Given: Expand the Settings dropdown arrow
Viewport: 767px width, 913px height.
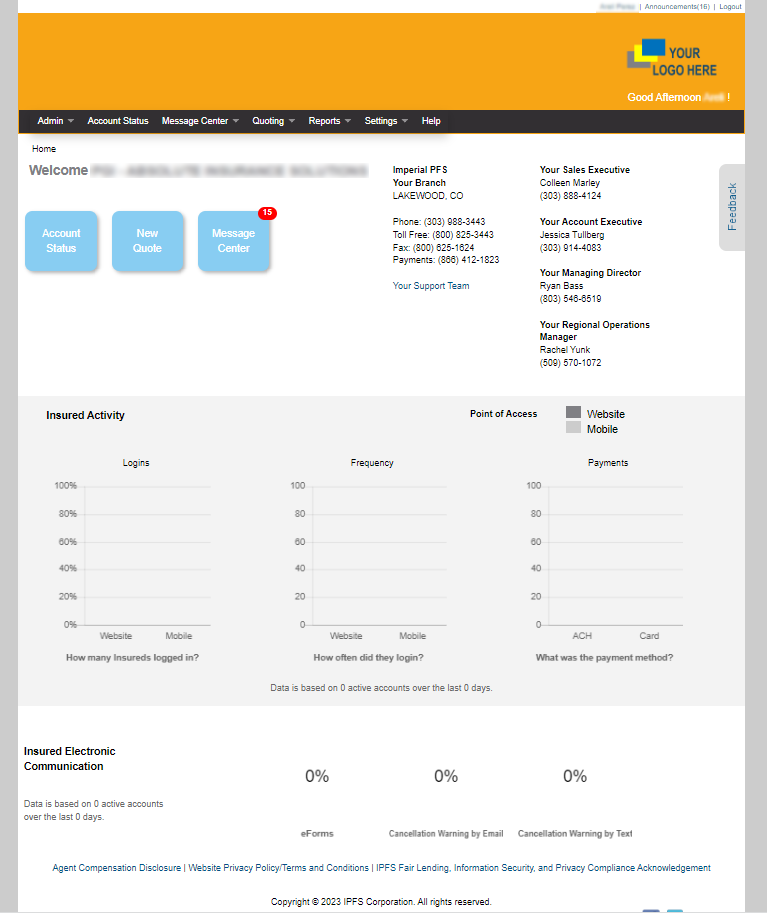Looking at the screenshot, I should click(405, 121).
